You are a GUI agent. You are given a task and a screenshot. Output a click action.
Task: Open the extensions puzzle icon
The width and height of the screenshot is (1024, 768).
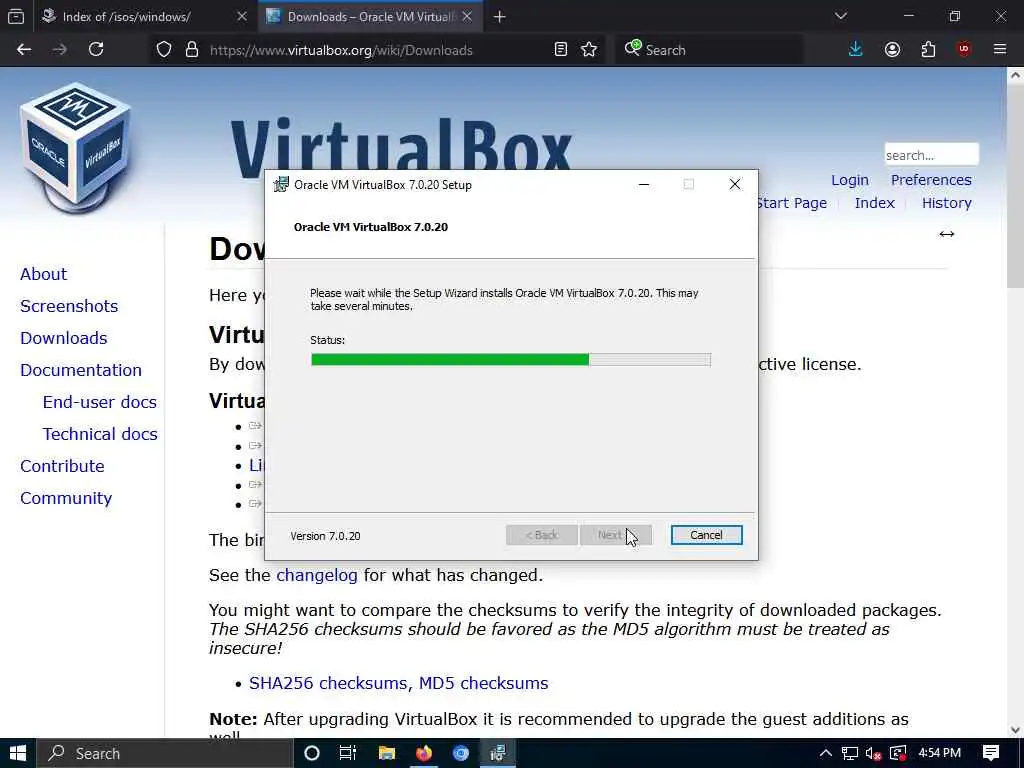[x=928, y=49]
